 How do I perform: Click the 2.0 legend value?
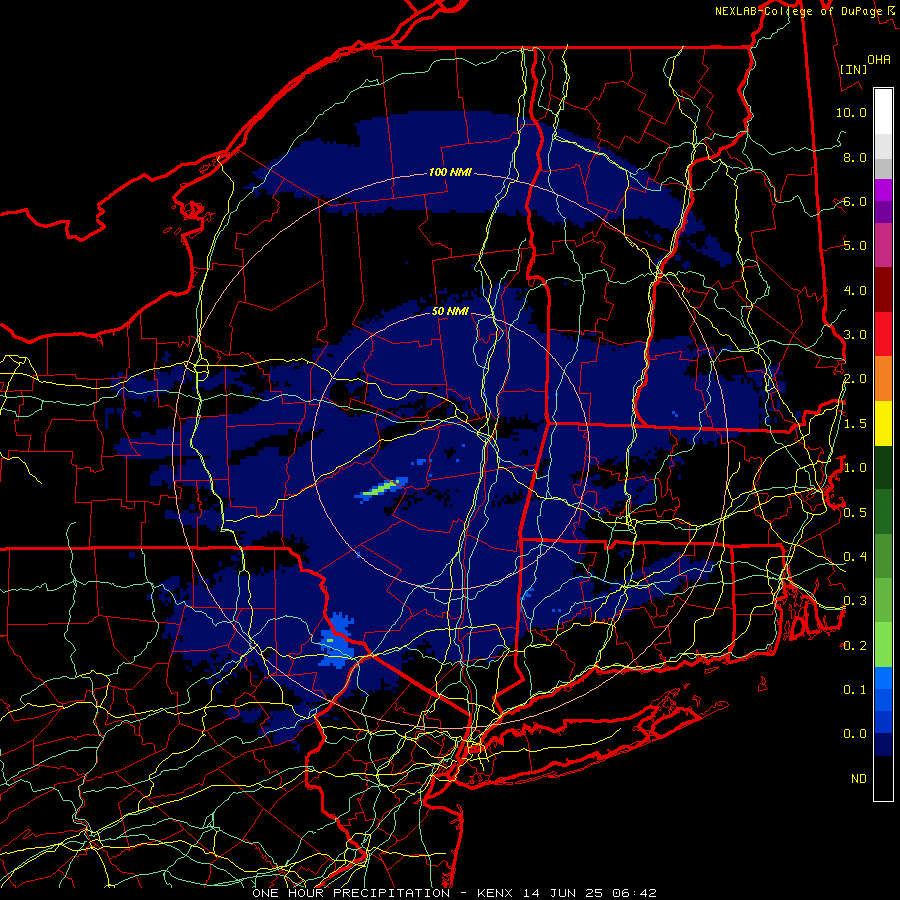point(855,379)
